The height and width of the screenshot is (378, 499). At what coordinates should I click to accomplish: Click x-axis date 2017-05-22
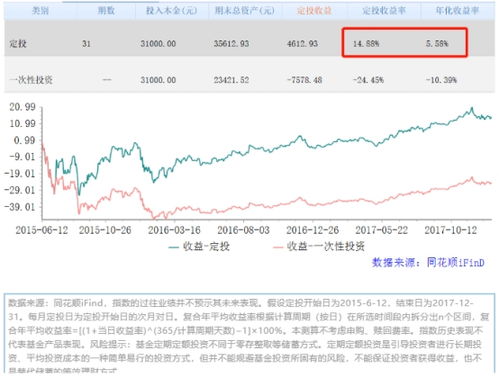click(381, 230)
